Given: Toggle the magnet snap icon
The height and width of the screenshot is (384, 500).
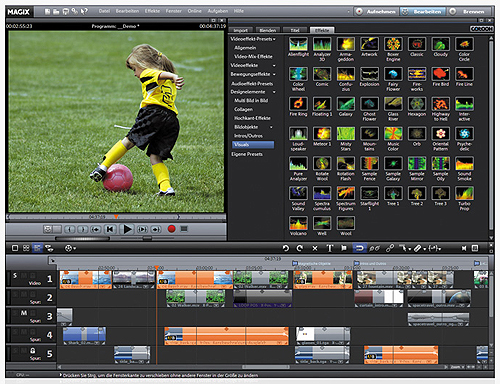Looking at the screenshot, I should coord(359,248).
